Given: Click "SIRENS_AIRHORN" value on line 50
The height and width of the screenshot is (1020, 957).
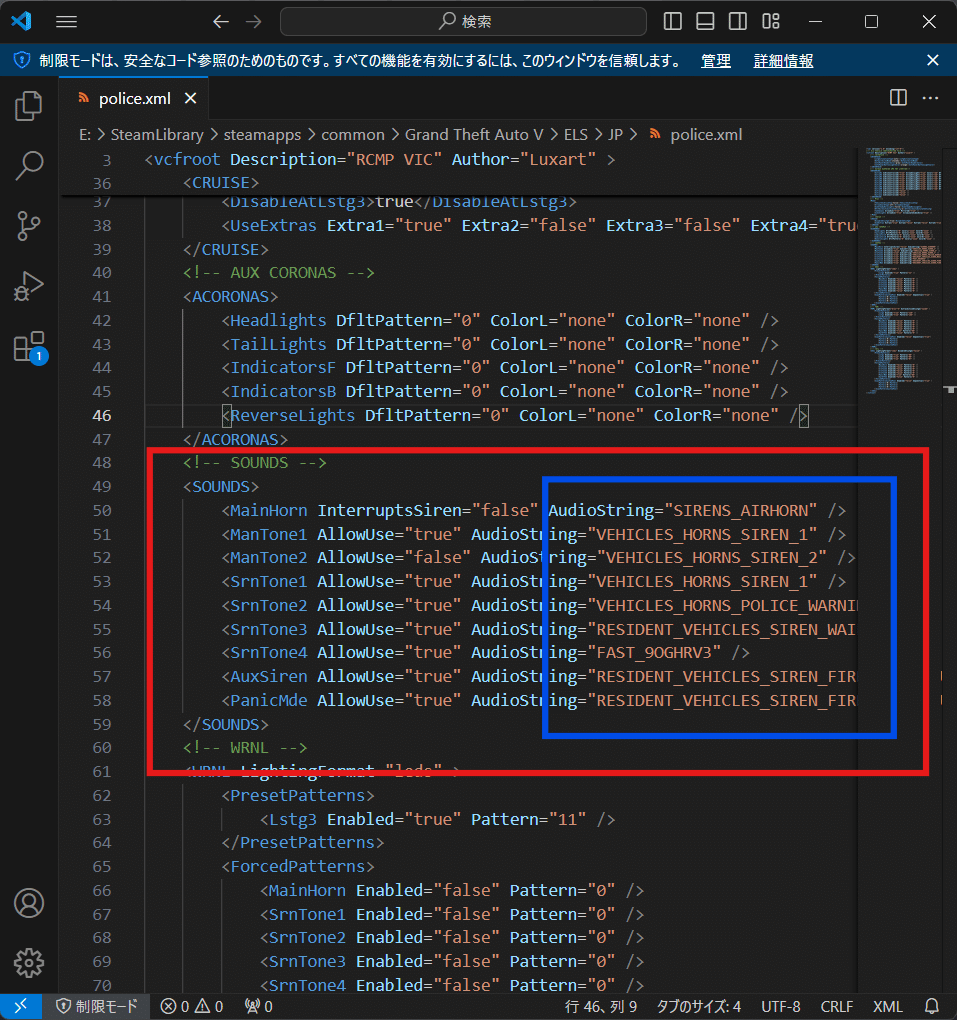Looking at the screenshot, I should [740, 511].
